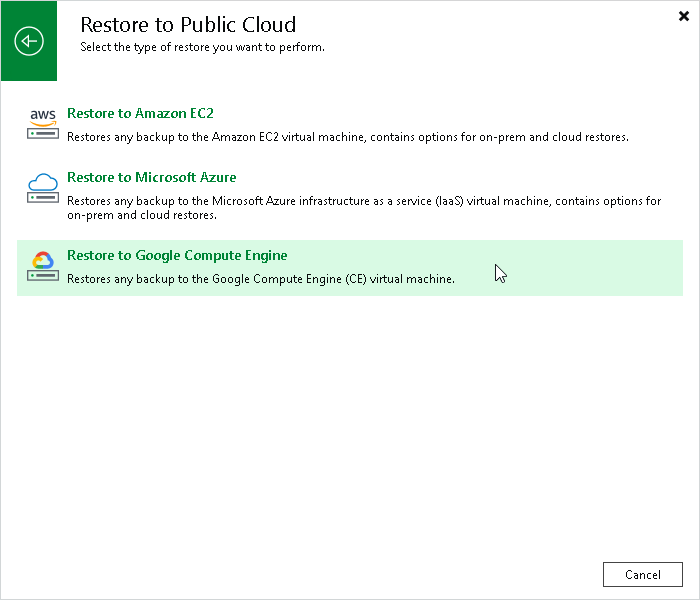The image size is (700, 600).
Task: Close the Restore to Public Cloud dialog
Action: tap(683, 17)
